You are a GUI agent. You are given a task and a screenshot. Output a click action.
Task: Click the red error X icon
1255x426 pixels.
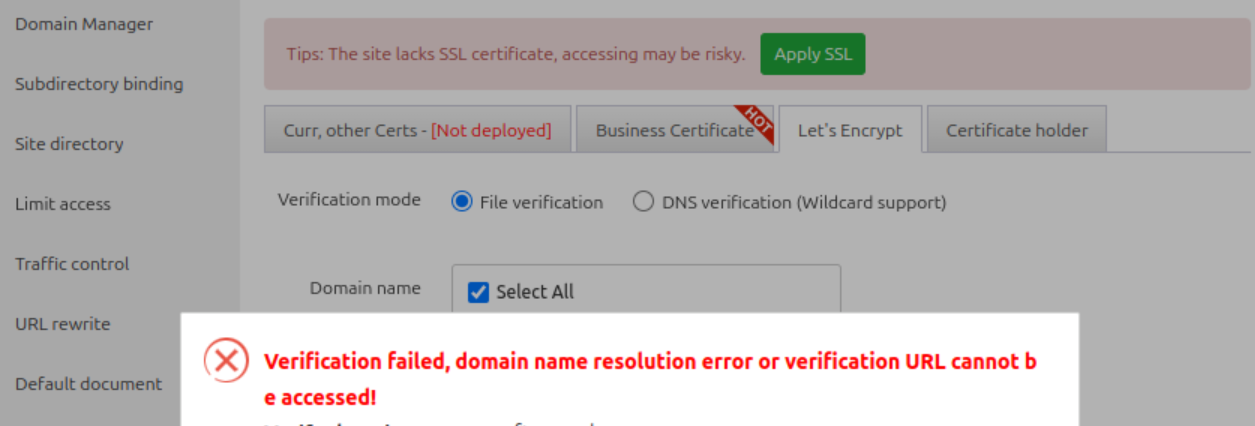[226, 361]
